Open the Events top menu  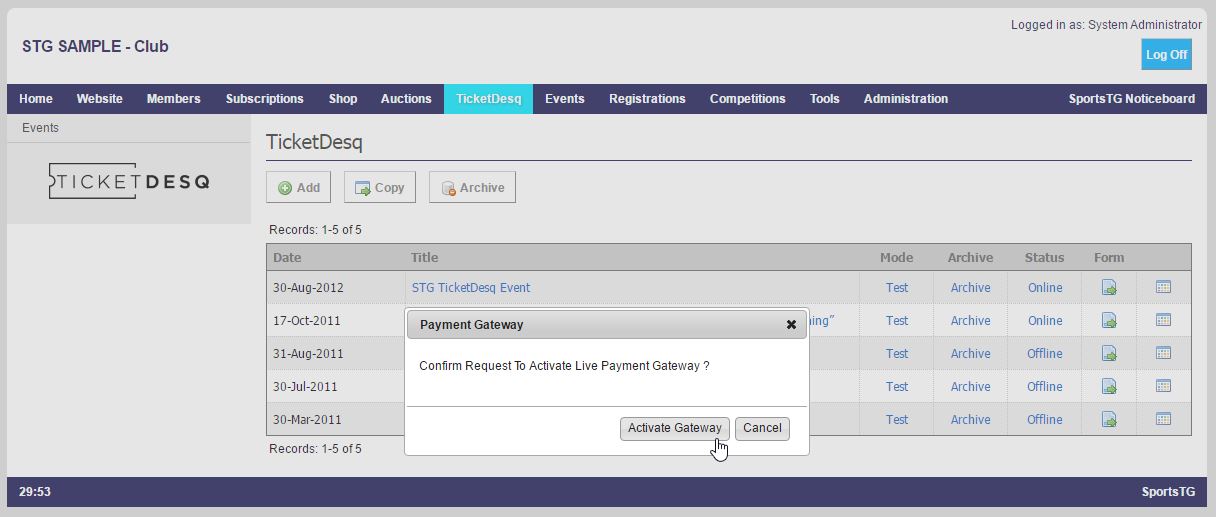pyautogui.click(x=565, y=99)
